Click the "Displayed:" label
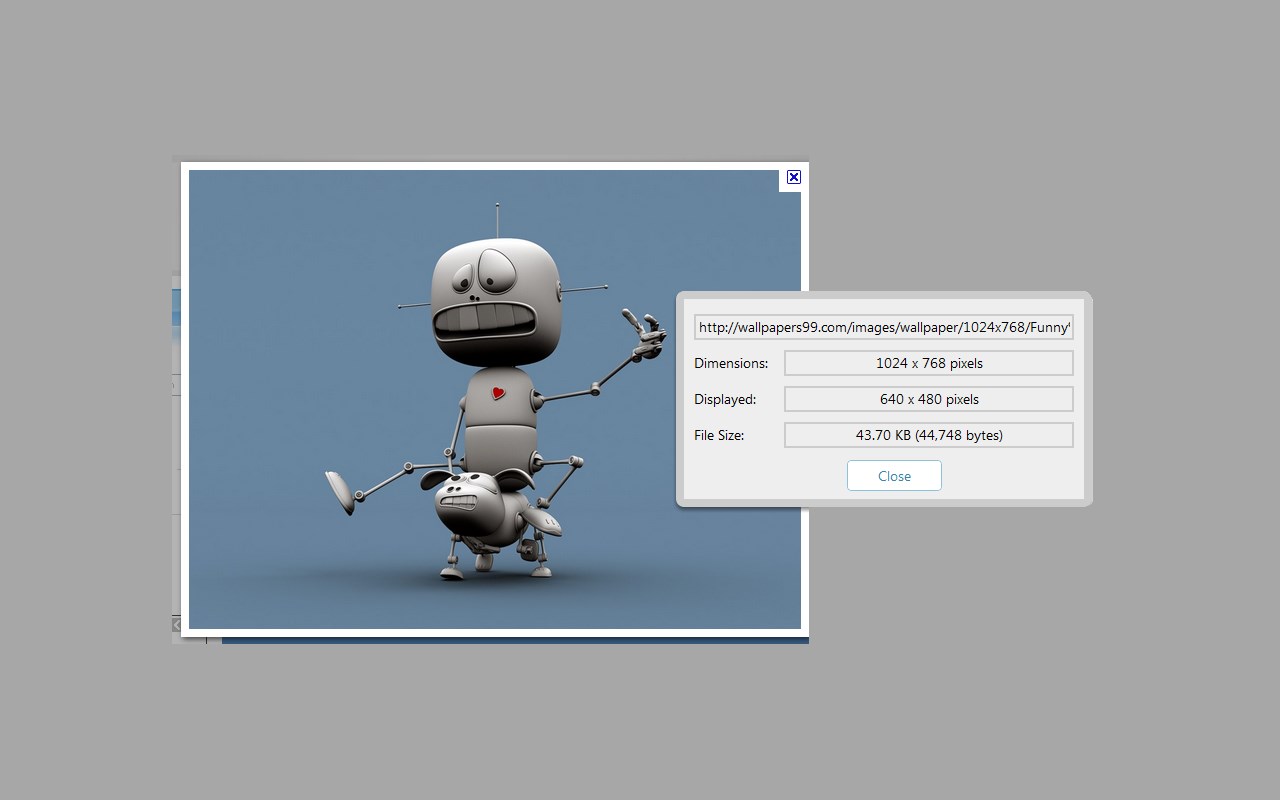This screenshot has height=800, width=1280. pyautogui.click(x=725, y=399)
